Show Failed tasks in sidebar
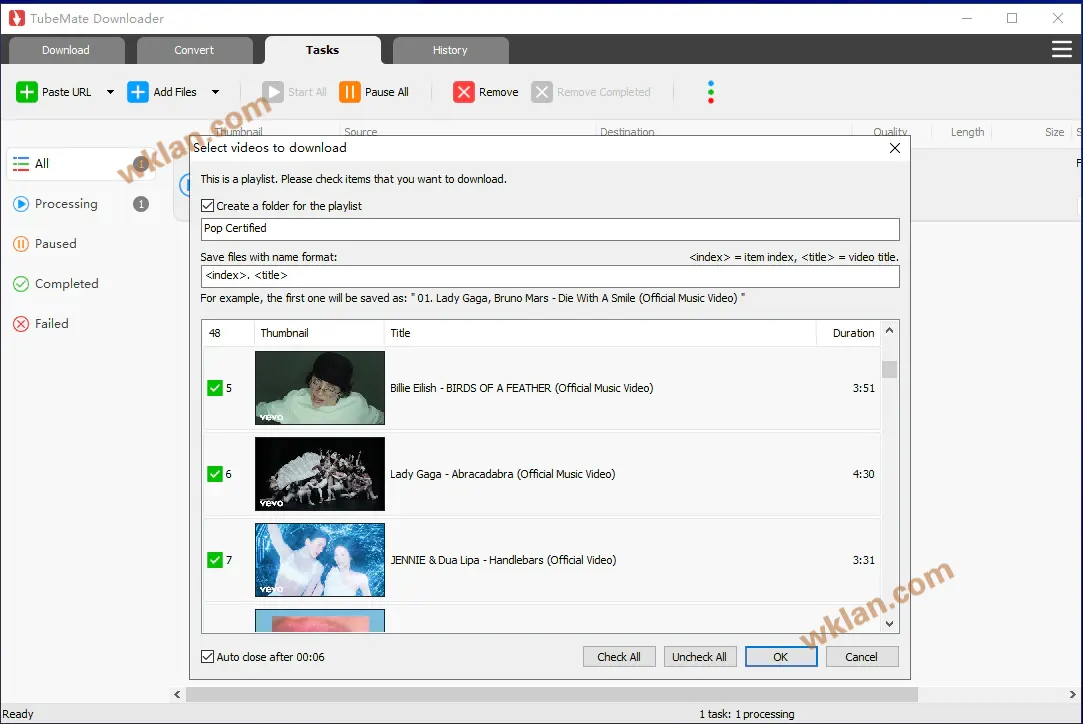1083x724 pixels. pos(51,324)
